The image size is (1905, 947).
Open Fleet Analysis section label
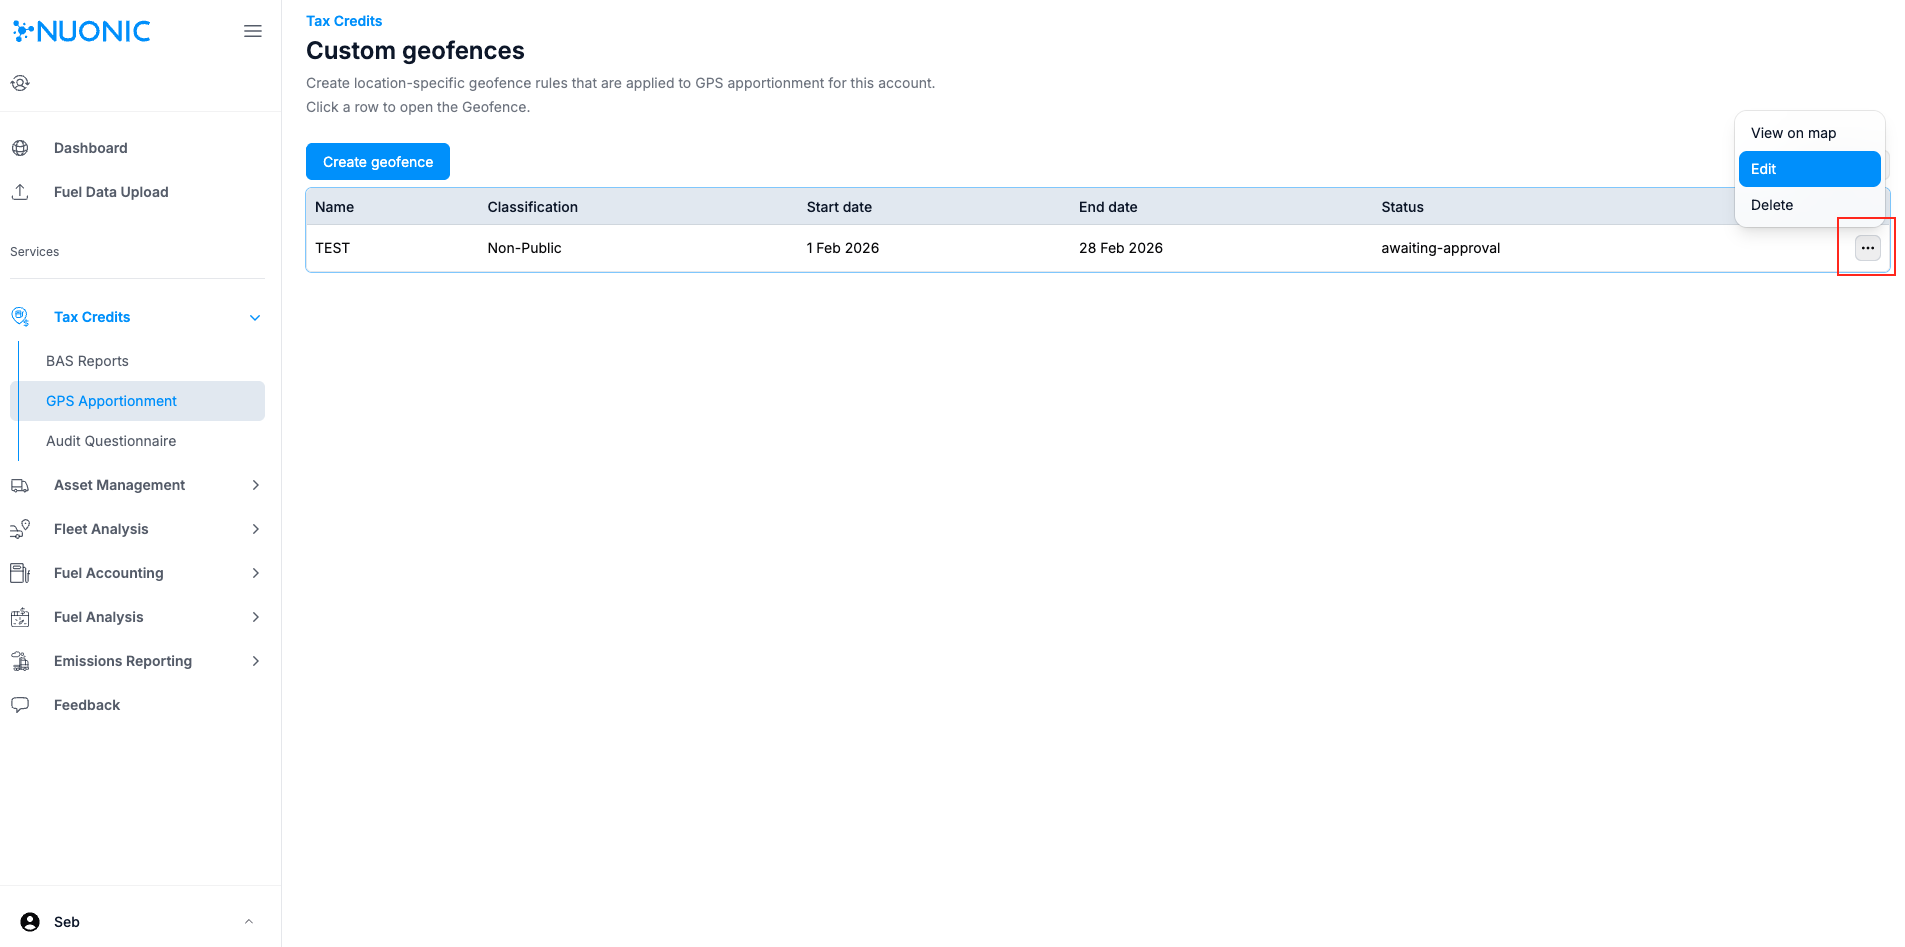(101, 529)
